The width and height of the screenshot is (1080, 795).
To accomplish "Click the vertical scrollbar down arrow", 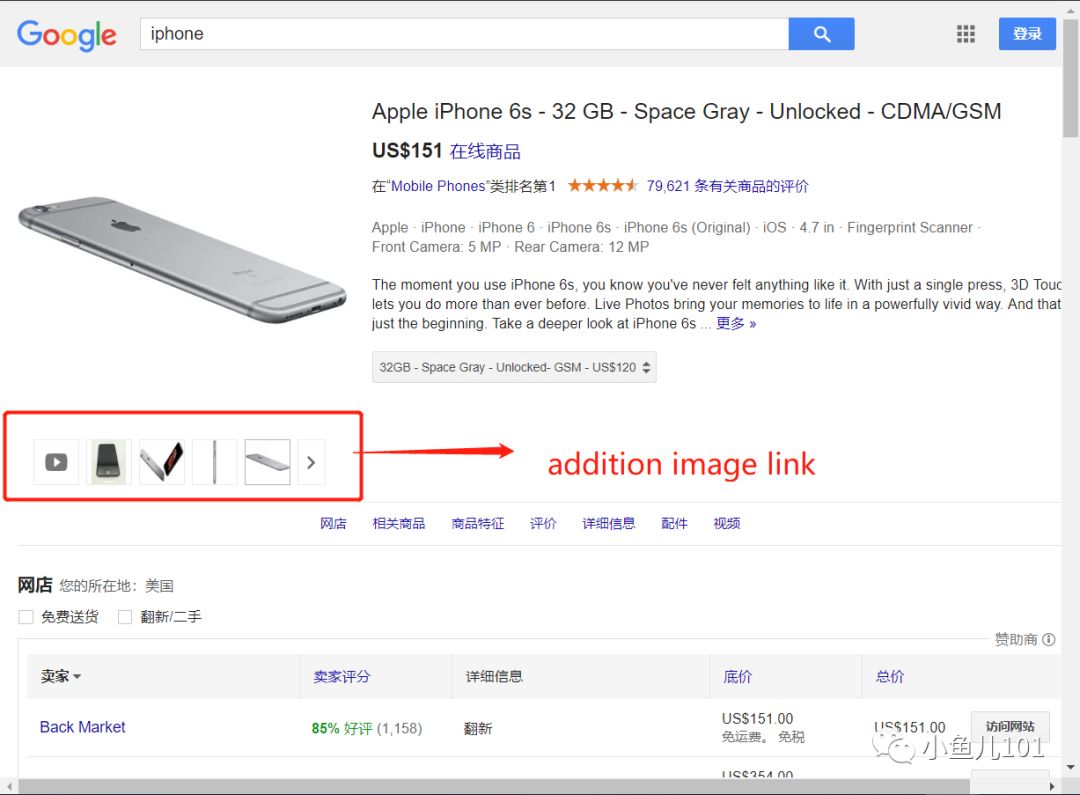I will [1070, 767].
